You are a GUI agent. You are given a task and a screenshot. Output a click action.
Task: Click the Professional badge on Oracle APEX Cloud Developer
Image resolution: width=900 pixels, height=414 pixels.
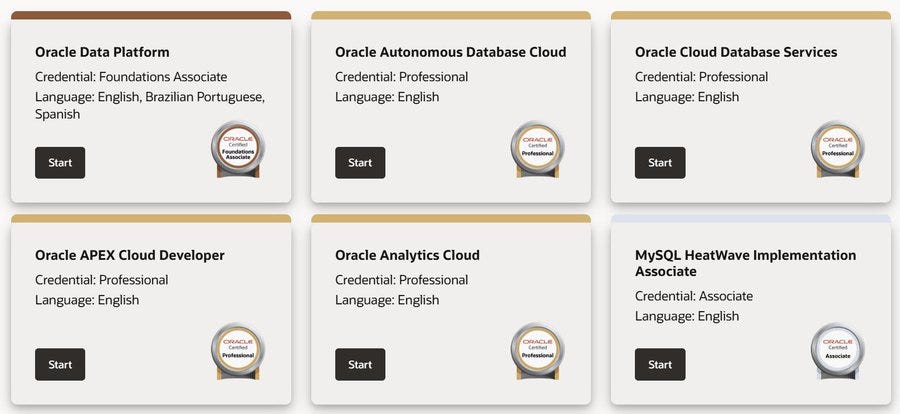point(238,351)
